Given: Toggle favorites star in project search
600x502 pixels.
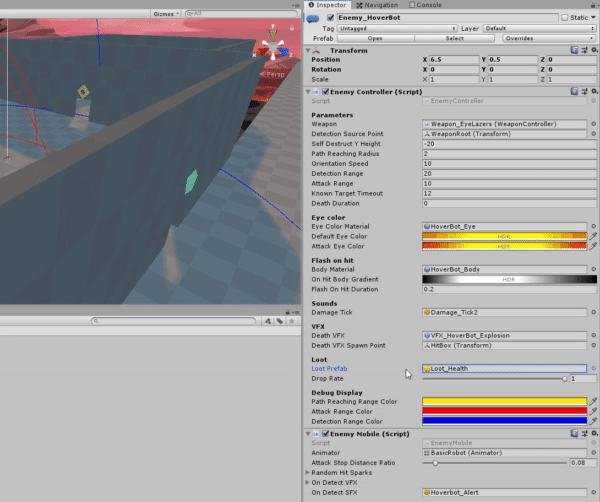Looking at the screenshot, I should [292, 321].
